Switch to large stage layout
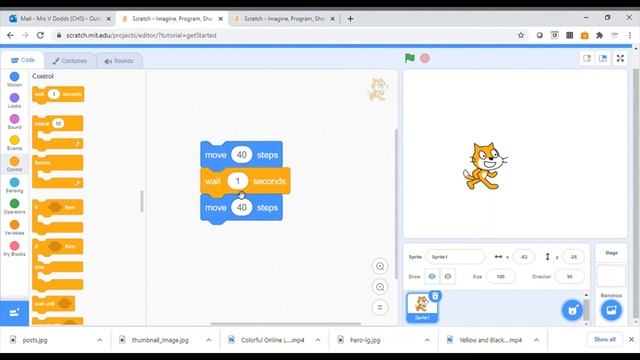 (x=603, y=58)
